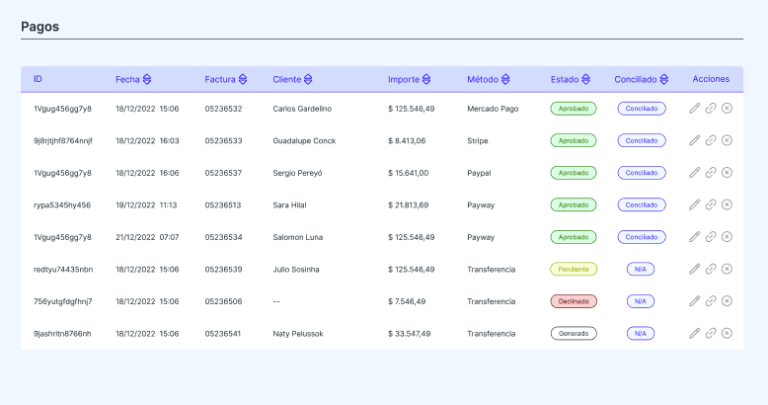Viewport: 768px width, 405px height.
Task: Sort table by Método column
Action: (505, 79)
